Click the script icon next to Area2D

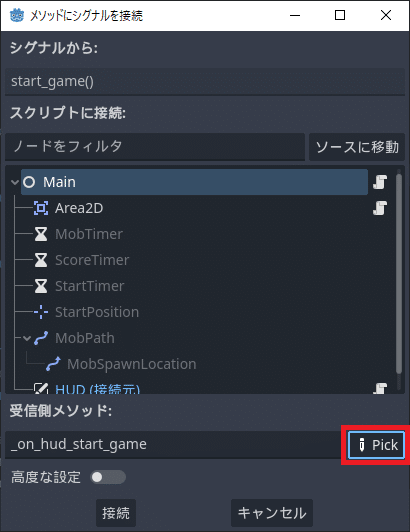tap(380, 208)
